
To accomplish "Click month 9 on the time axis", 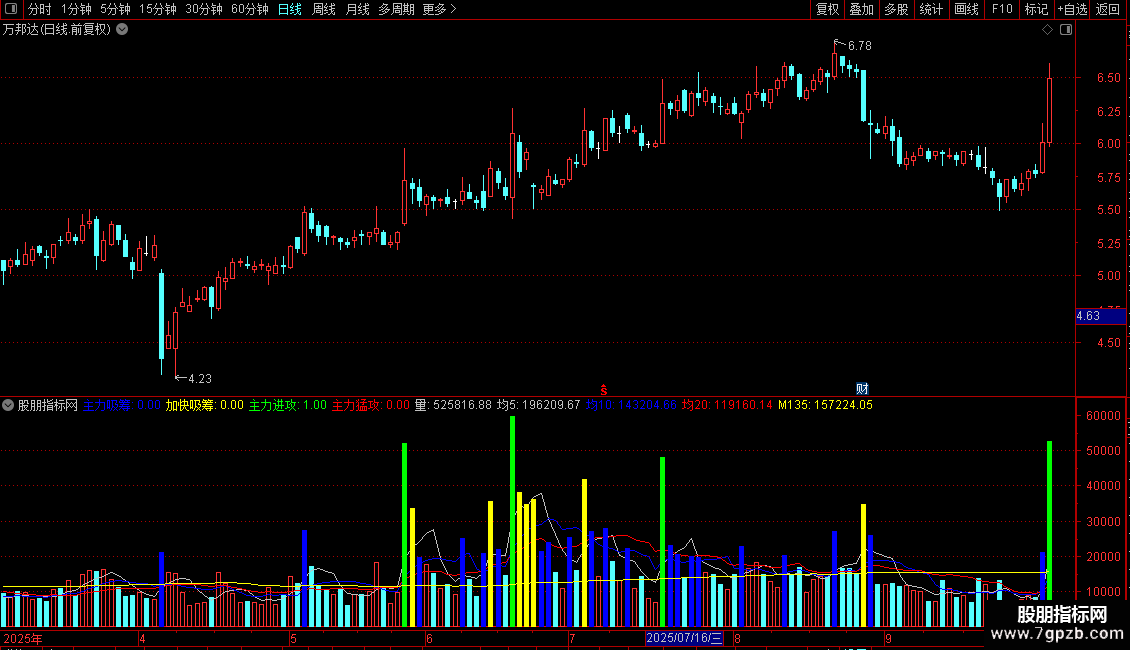I will 889,638.
